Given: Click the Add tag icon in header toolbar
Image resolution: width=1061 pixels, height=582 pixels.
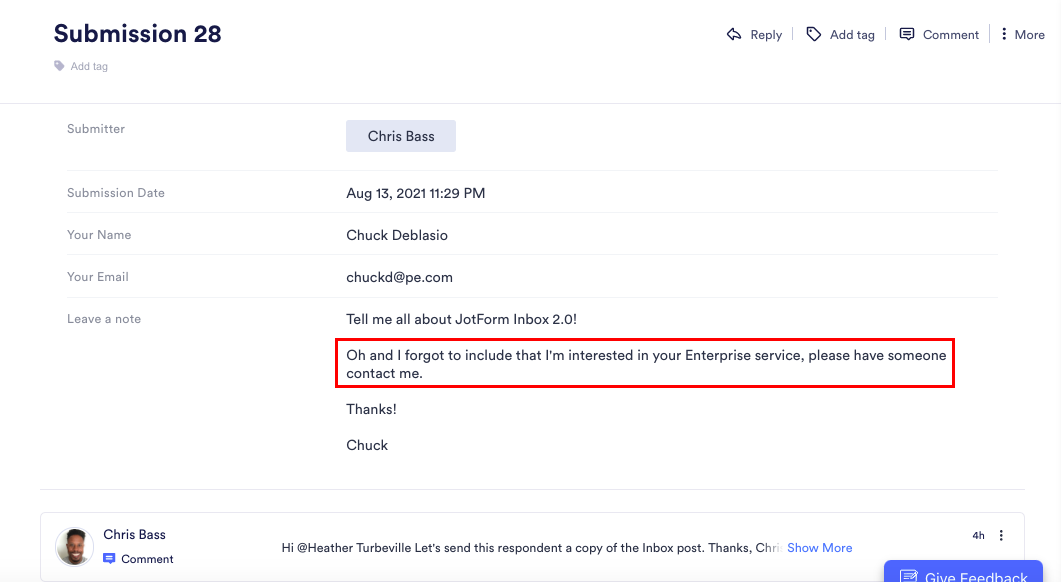Looking at the screenshot, I should pos(813,35).
